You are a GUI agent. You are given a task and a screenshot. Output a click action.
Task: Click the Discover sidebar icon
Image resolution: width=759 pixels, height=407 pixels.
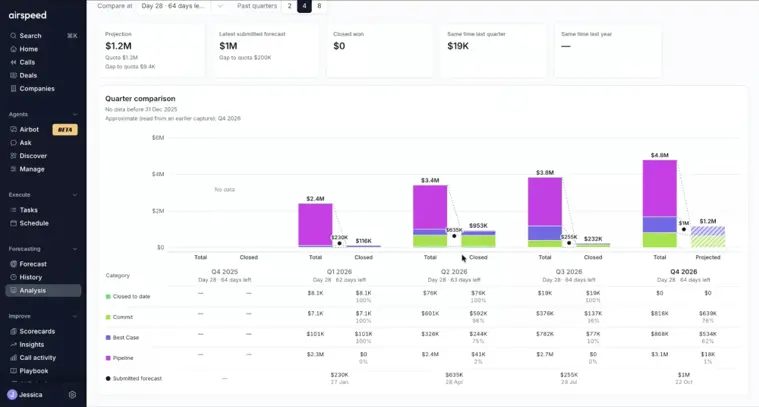(13, 156)
